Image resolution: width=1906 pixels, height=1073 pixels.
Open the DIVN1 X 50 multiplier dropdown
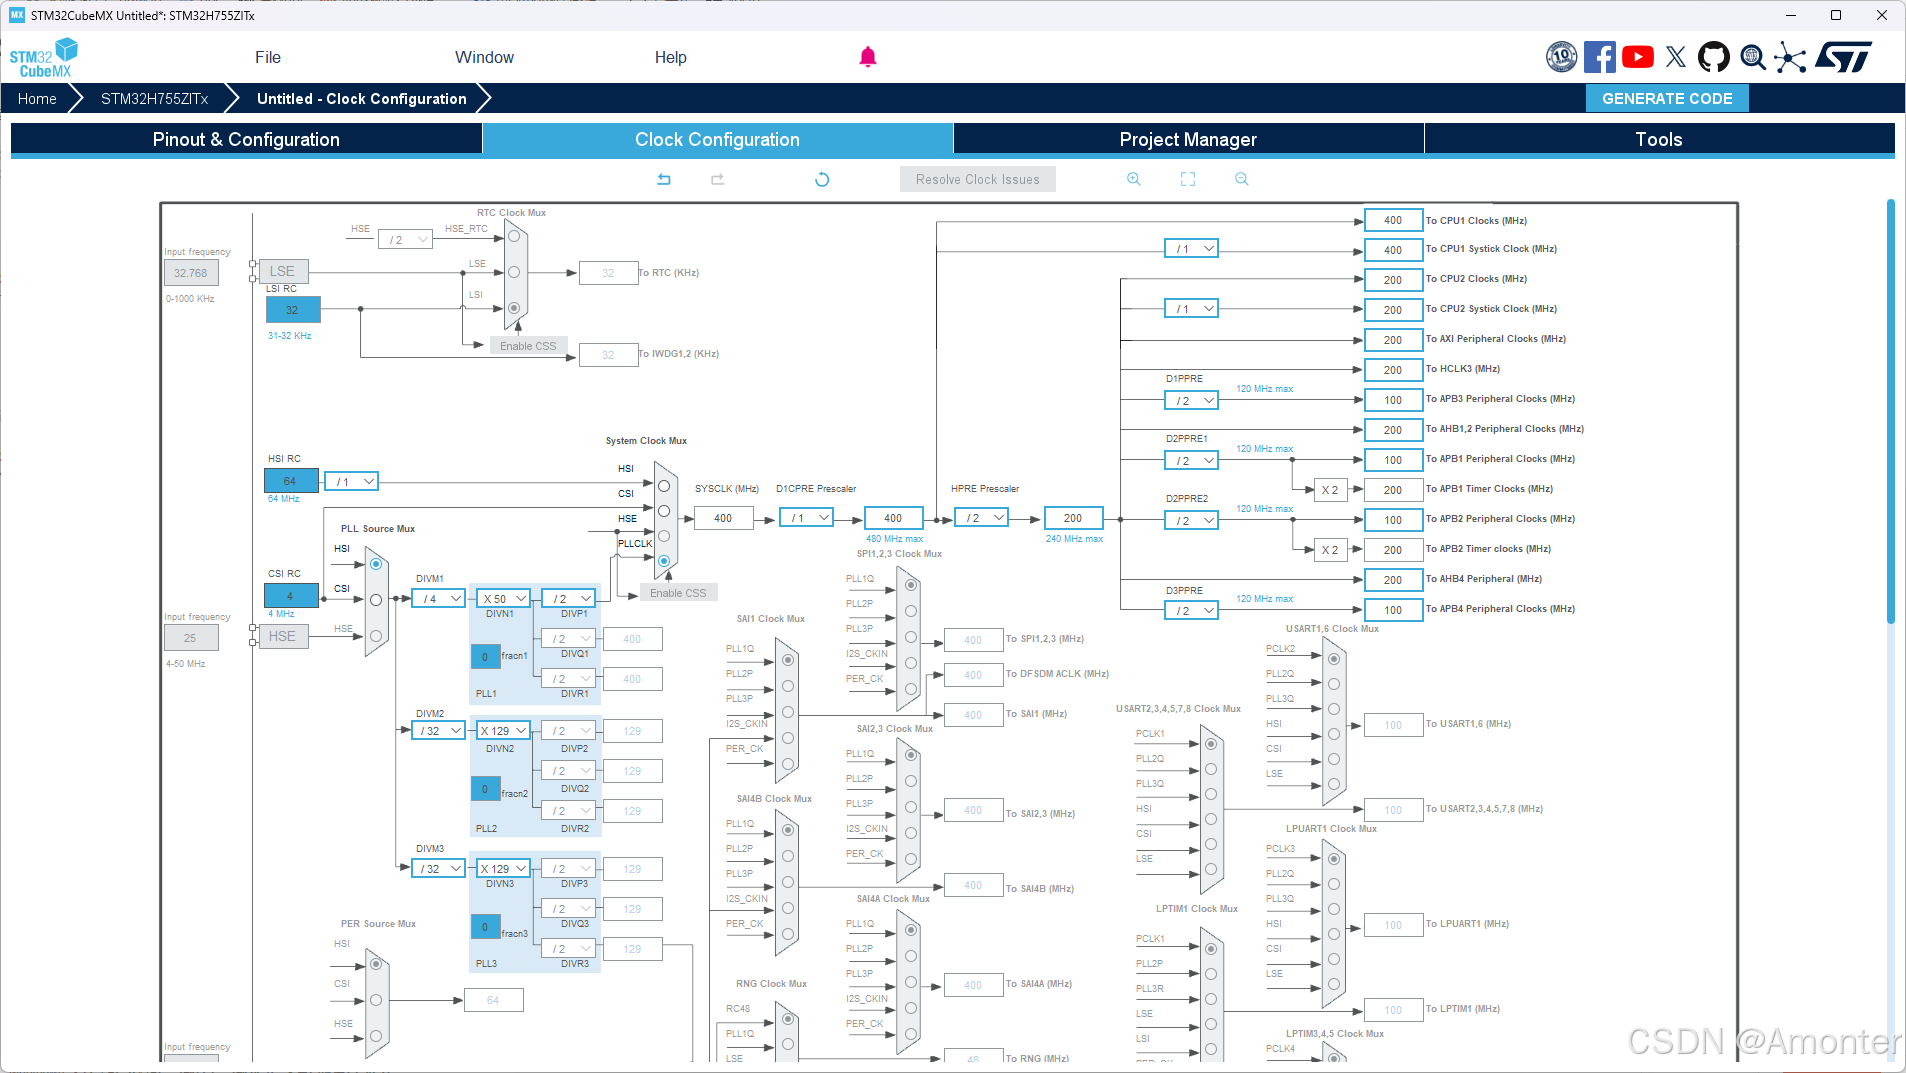tap(503, 599)
